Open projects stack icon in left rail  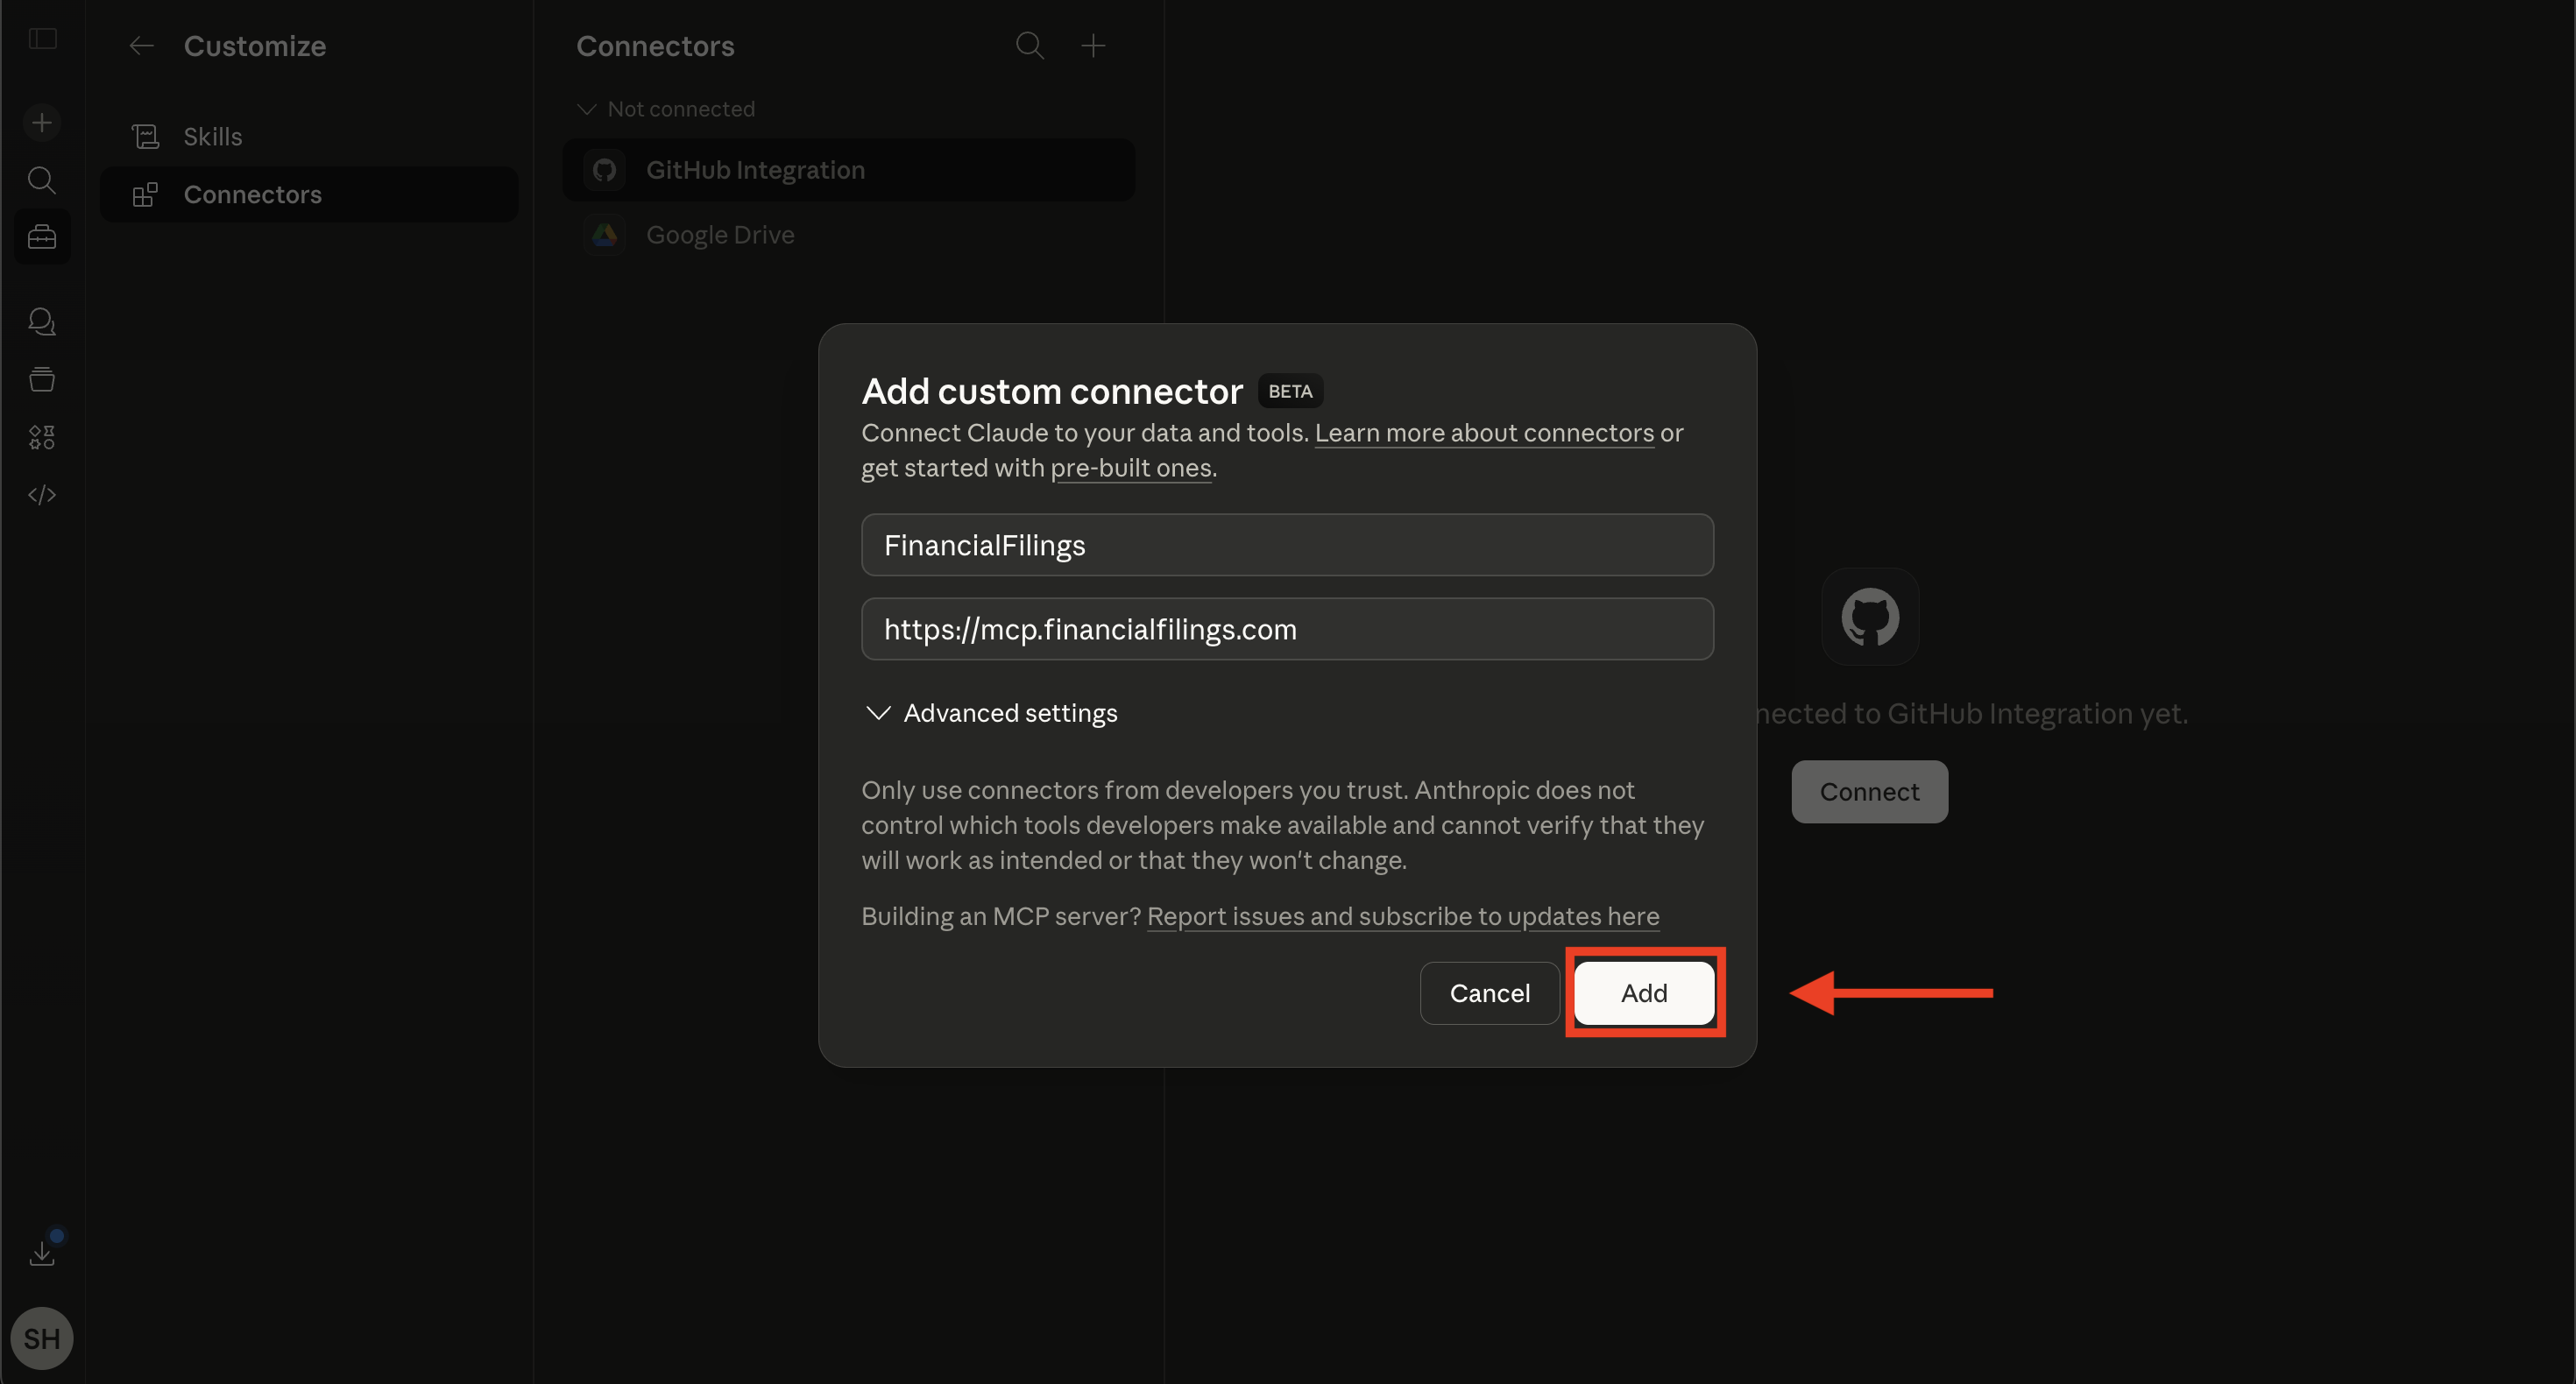[x=42, y=379]
